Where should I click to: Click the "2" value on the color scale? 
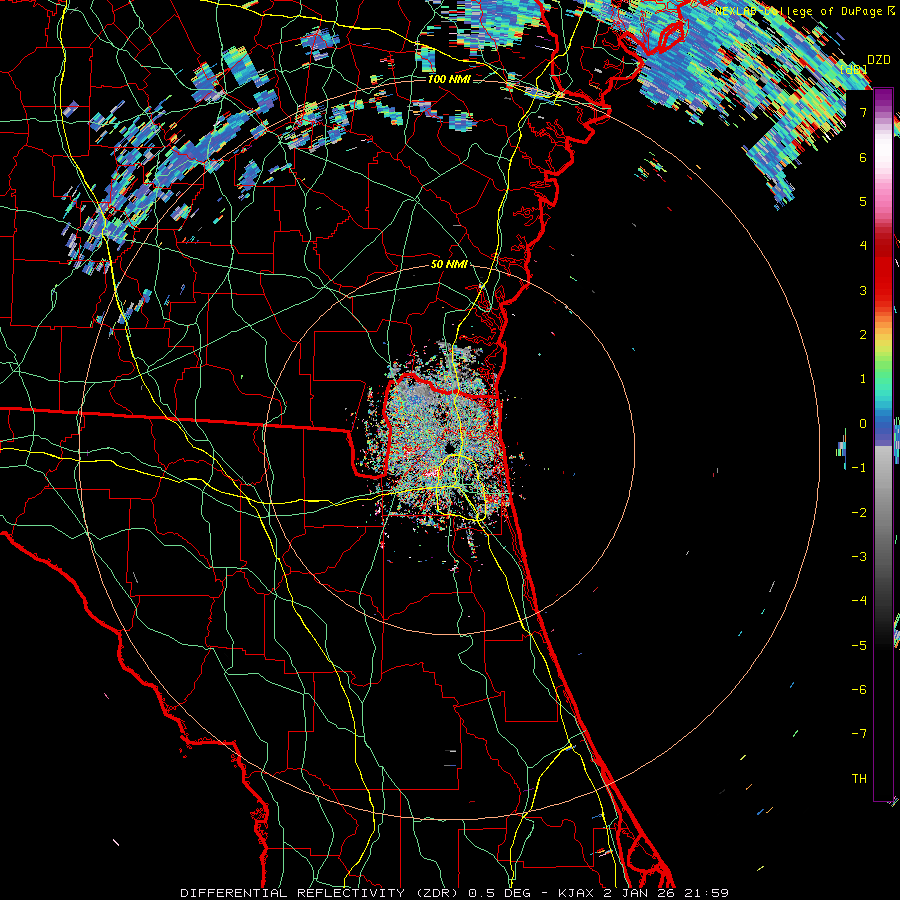tap(863, 335)
